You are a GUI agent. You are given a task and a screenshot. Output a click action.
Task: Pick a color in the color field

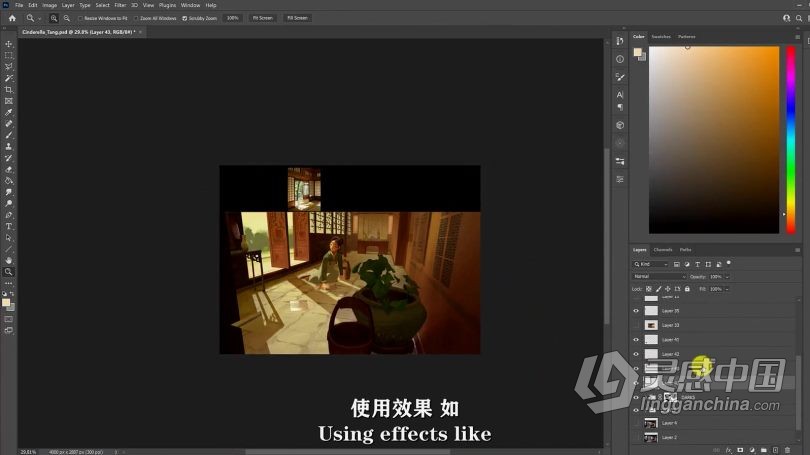[x=714, y=140]
